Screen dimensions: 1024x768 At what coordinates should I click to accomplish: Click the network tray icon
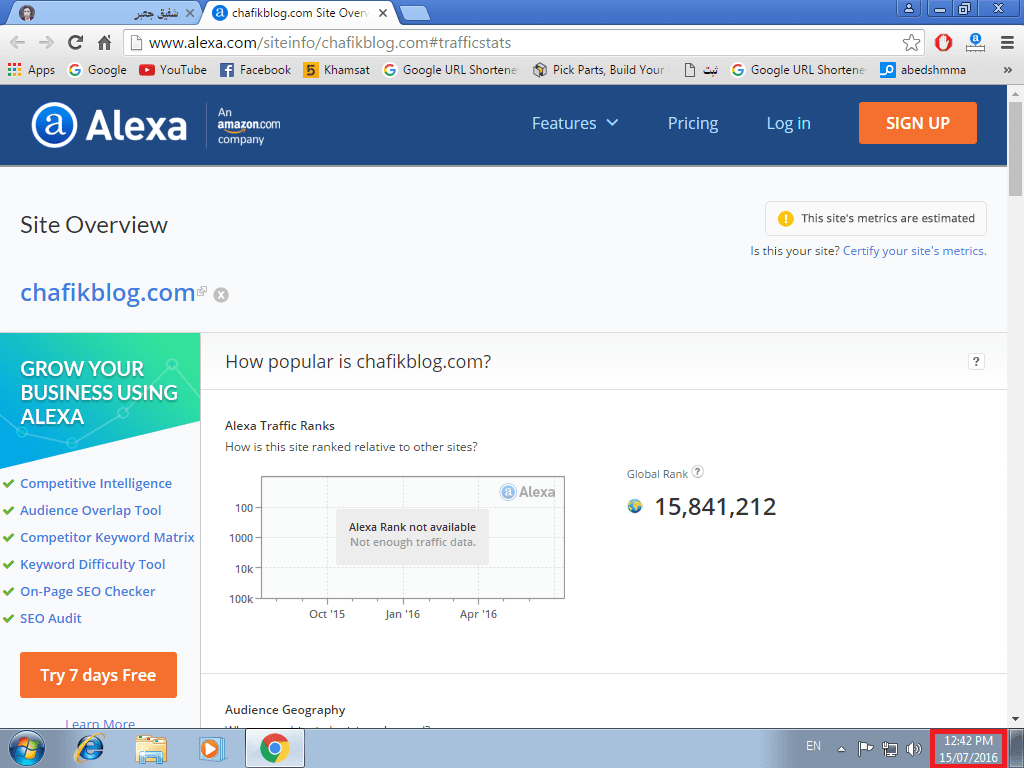889,748
